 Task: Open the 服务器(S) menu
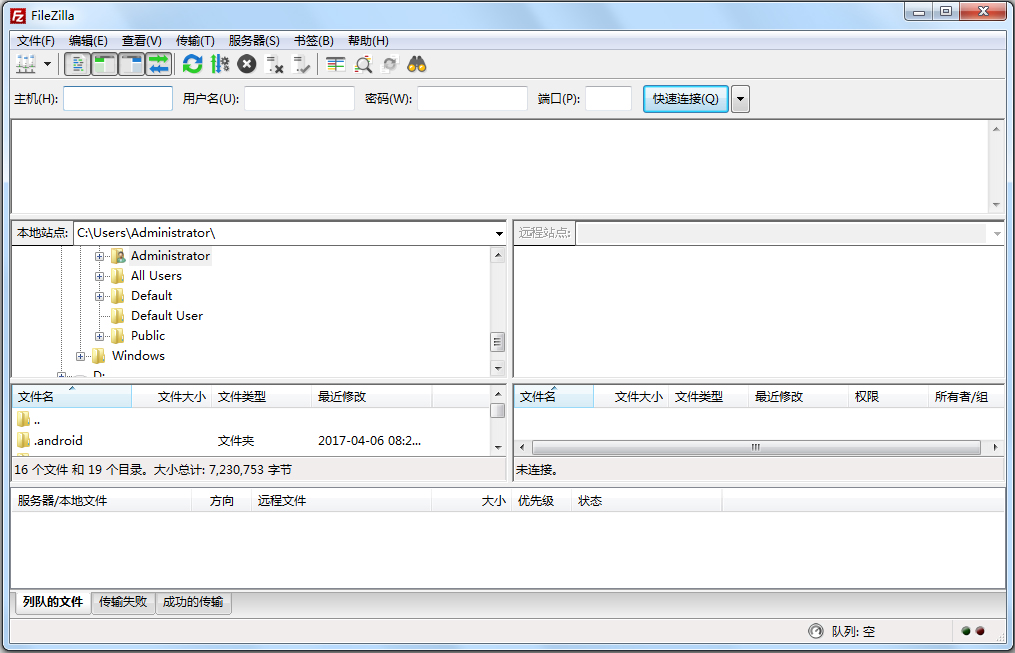[x=254, y=41]
